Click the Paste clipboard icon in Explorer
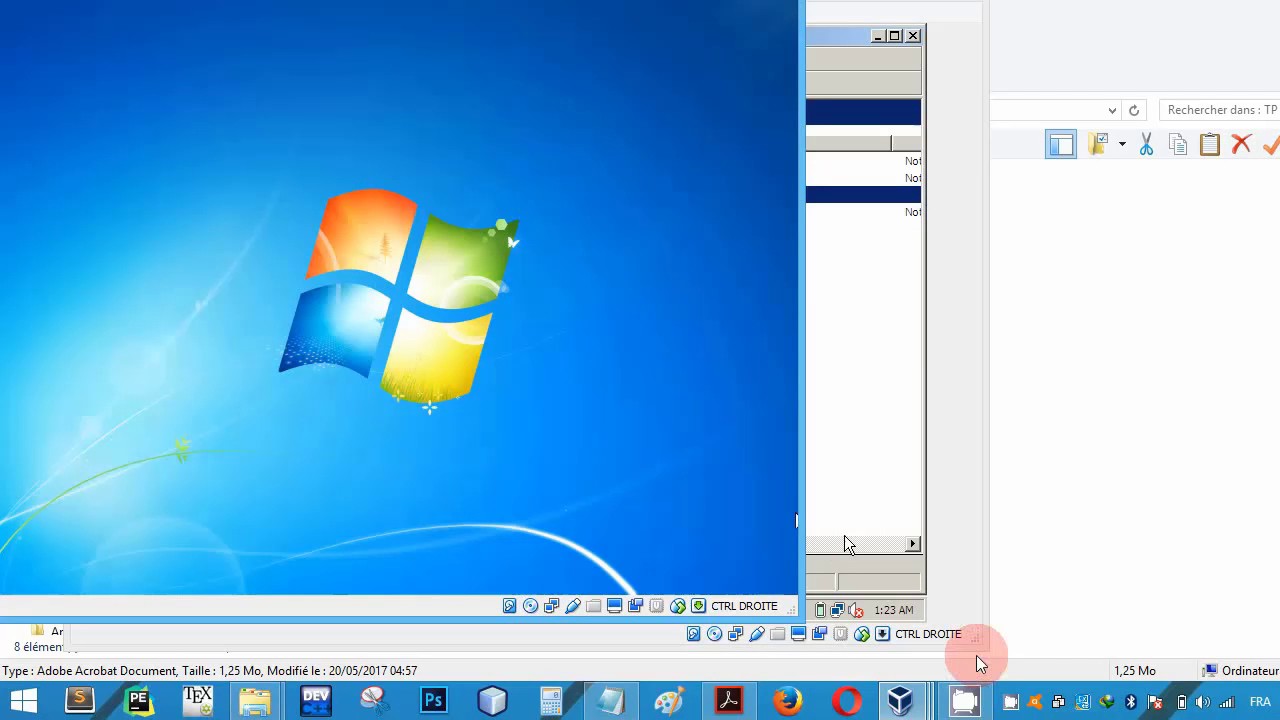This screenshot has width=1280, height=720. coord(1210,145)
